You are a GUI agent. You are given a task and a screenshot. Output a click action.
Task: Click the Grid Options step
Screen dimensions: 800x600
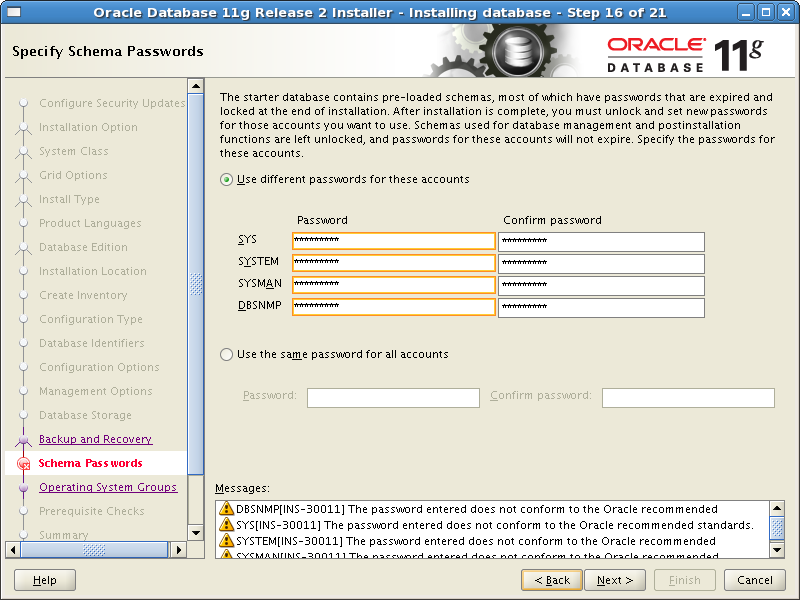point(73,175)
